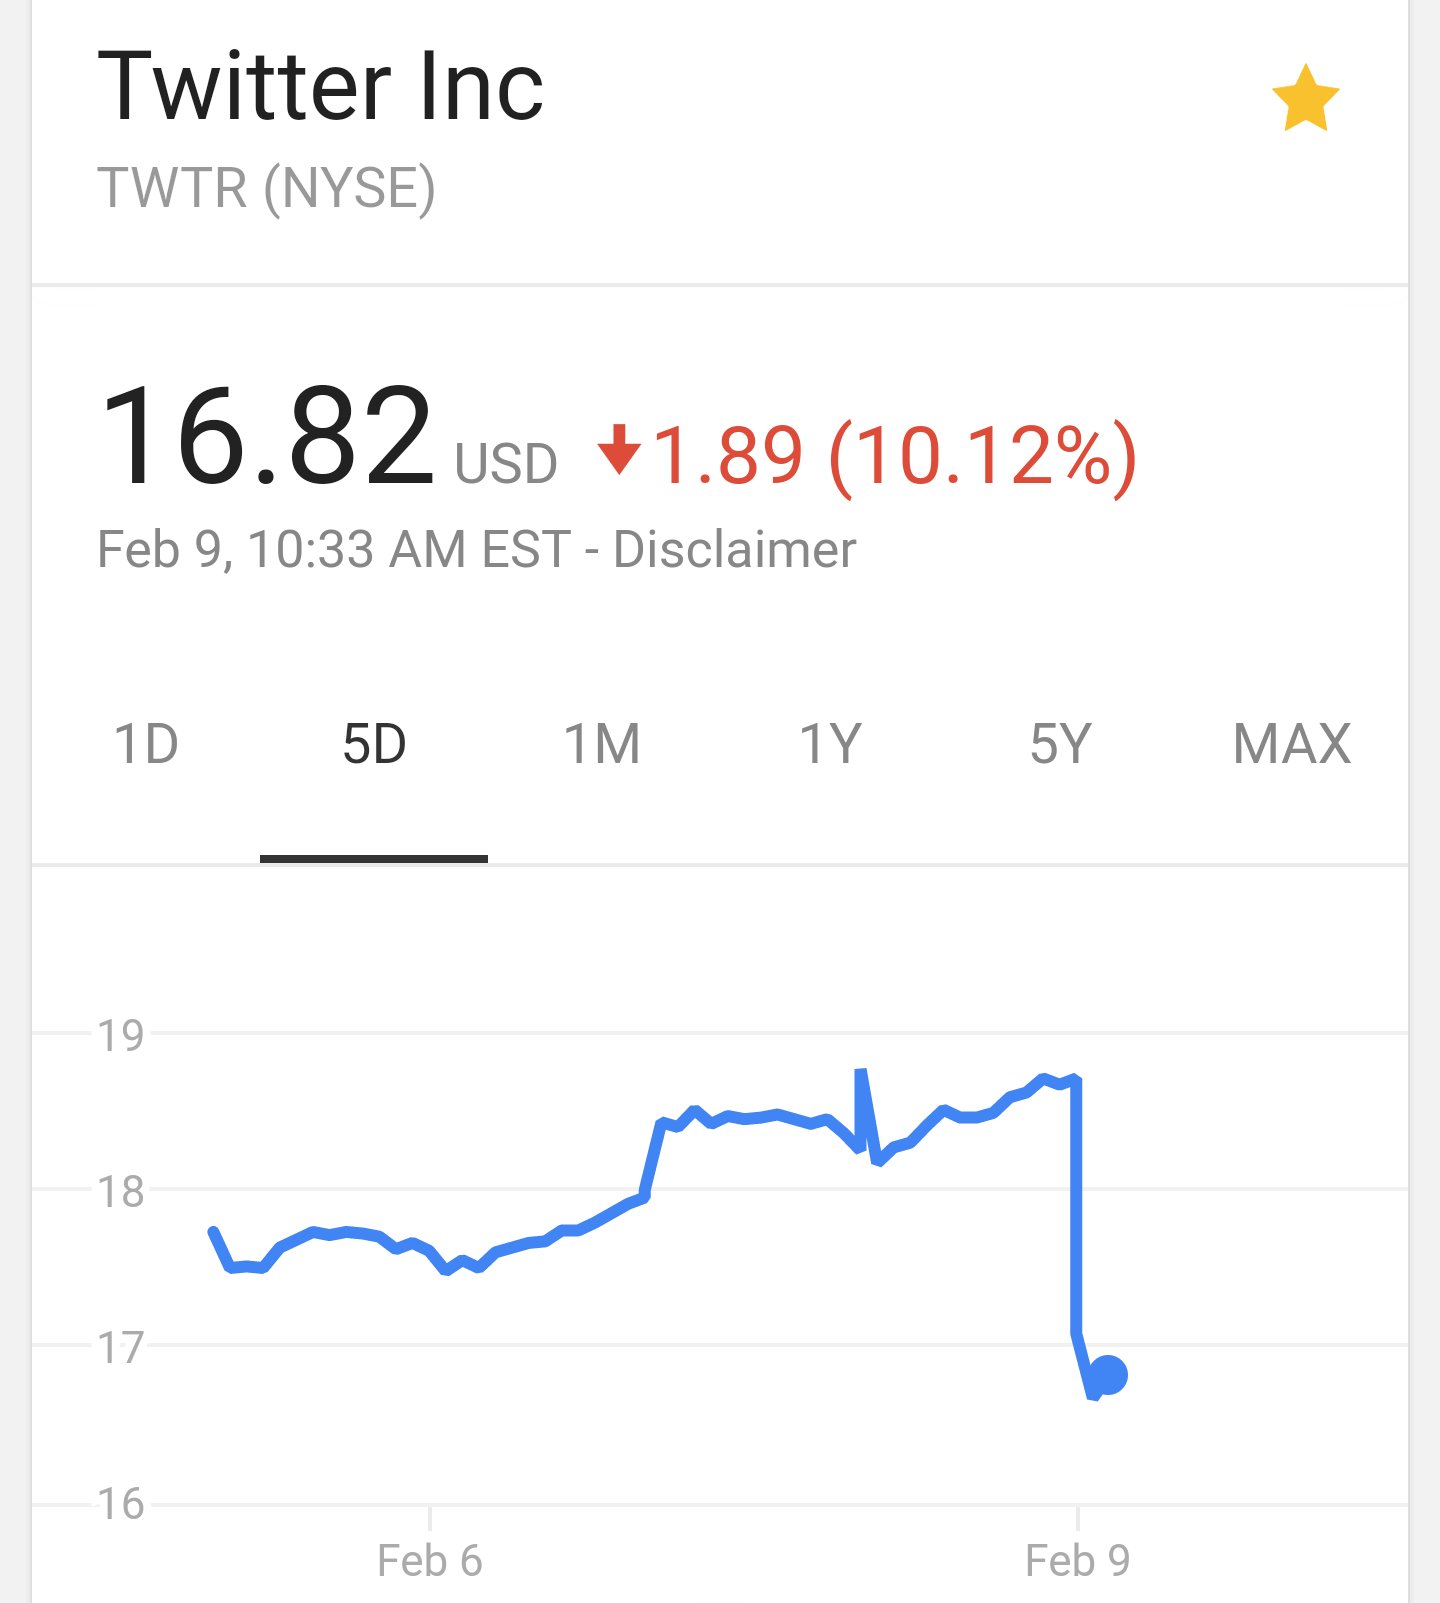The height and width of the screenshot is (1603, 1440).
Task: Click the TWTR (NYSE) ticker text
Action: [x=267, y=188]
